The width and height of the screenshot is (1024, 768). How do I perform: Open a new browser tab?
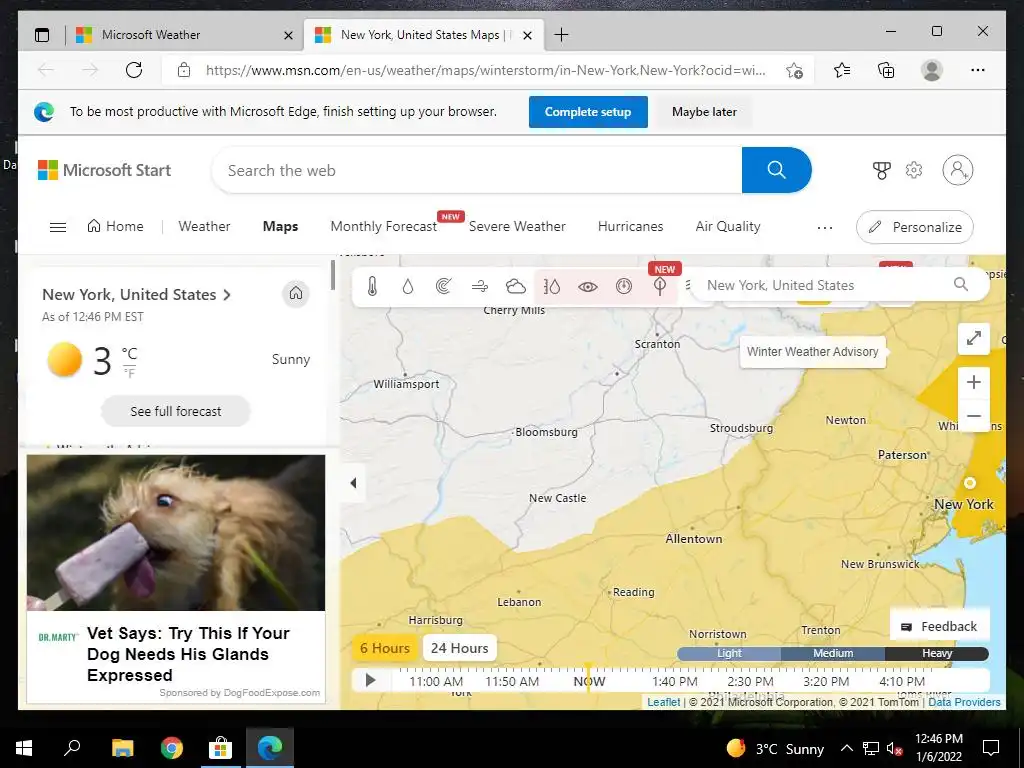[561, 35]
